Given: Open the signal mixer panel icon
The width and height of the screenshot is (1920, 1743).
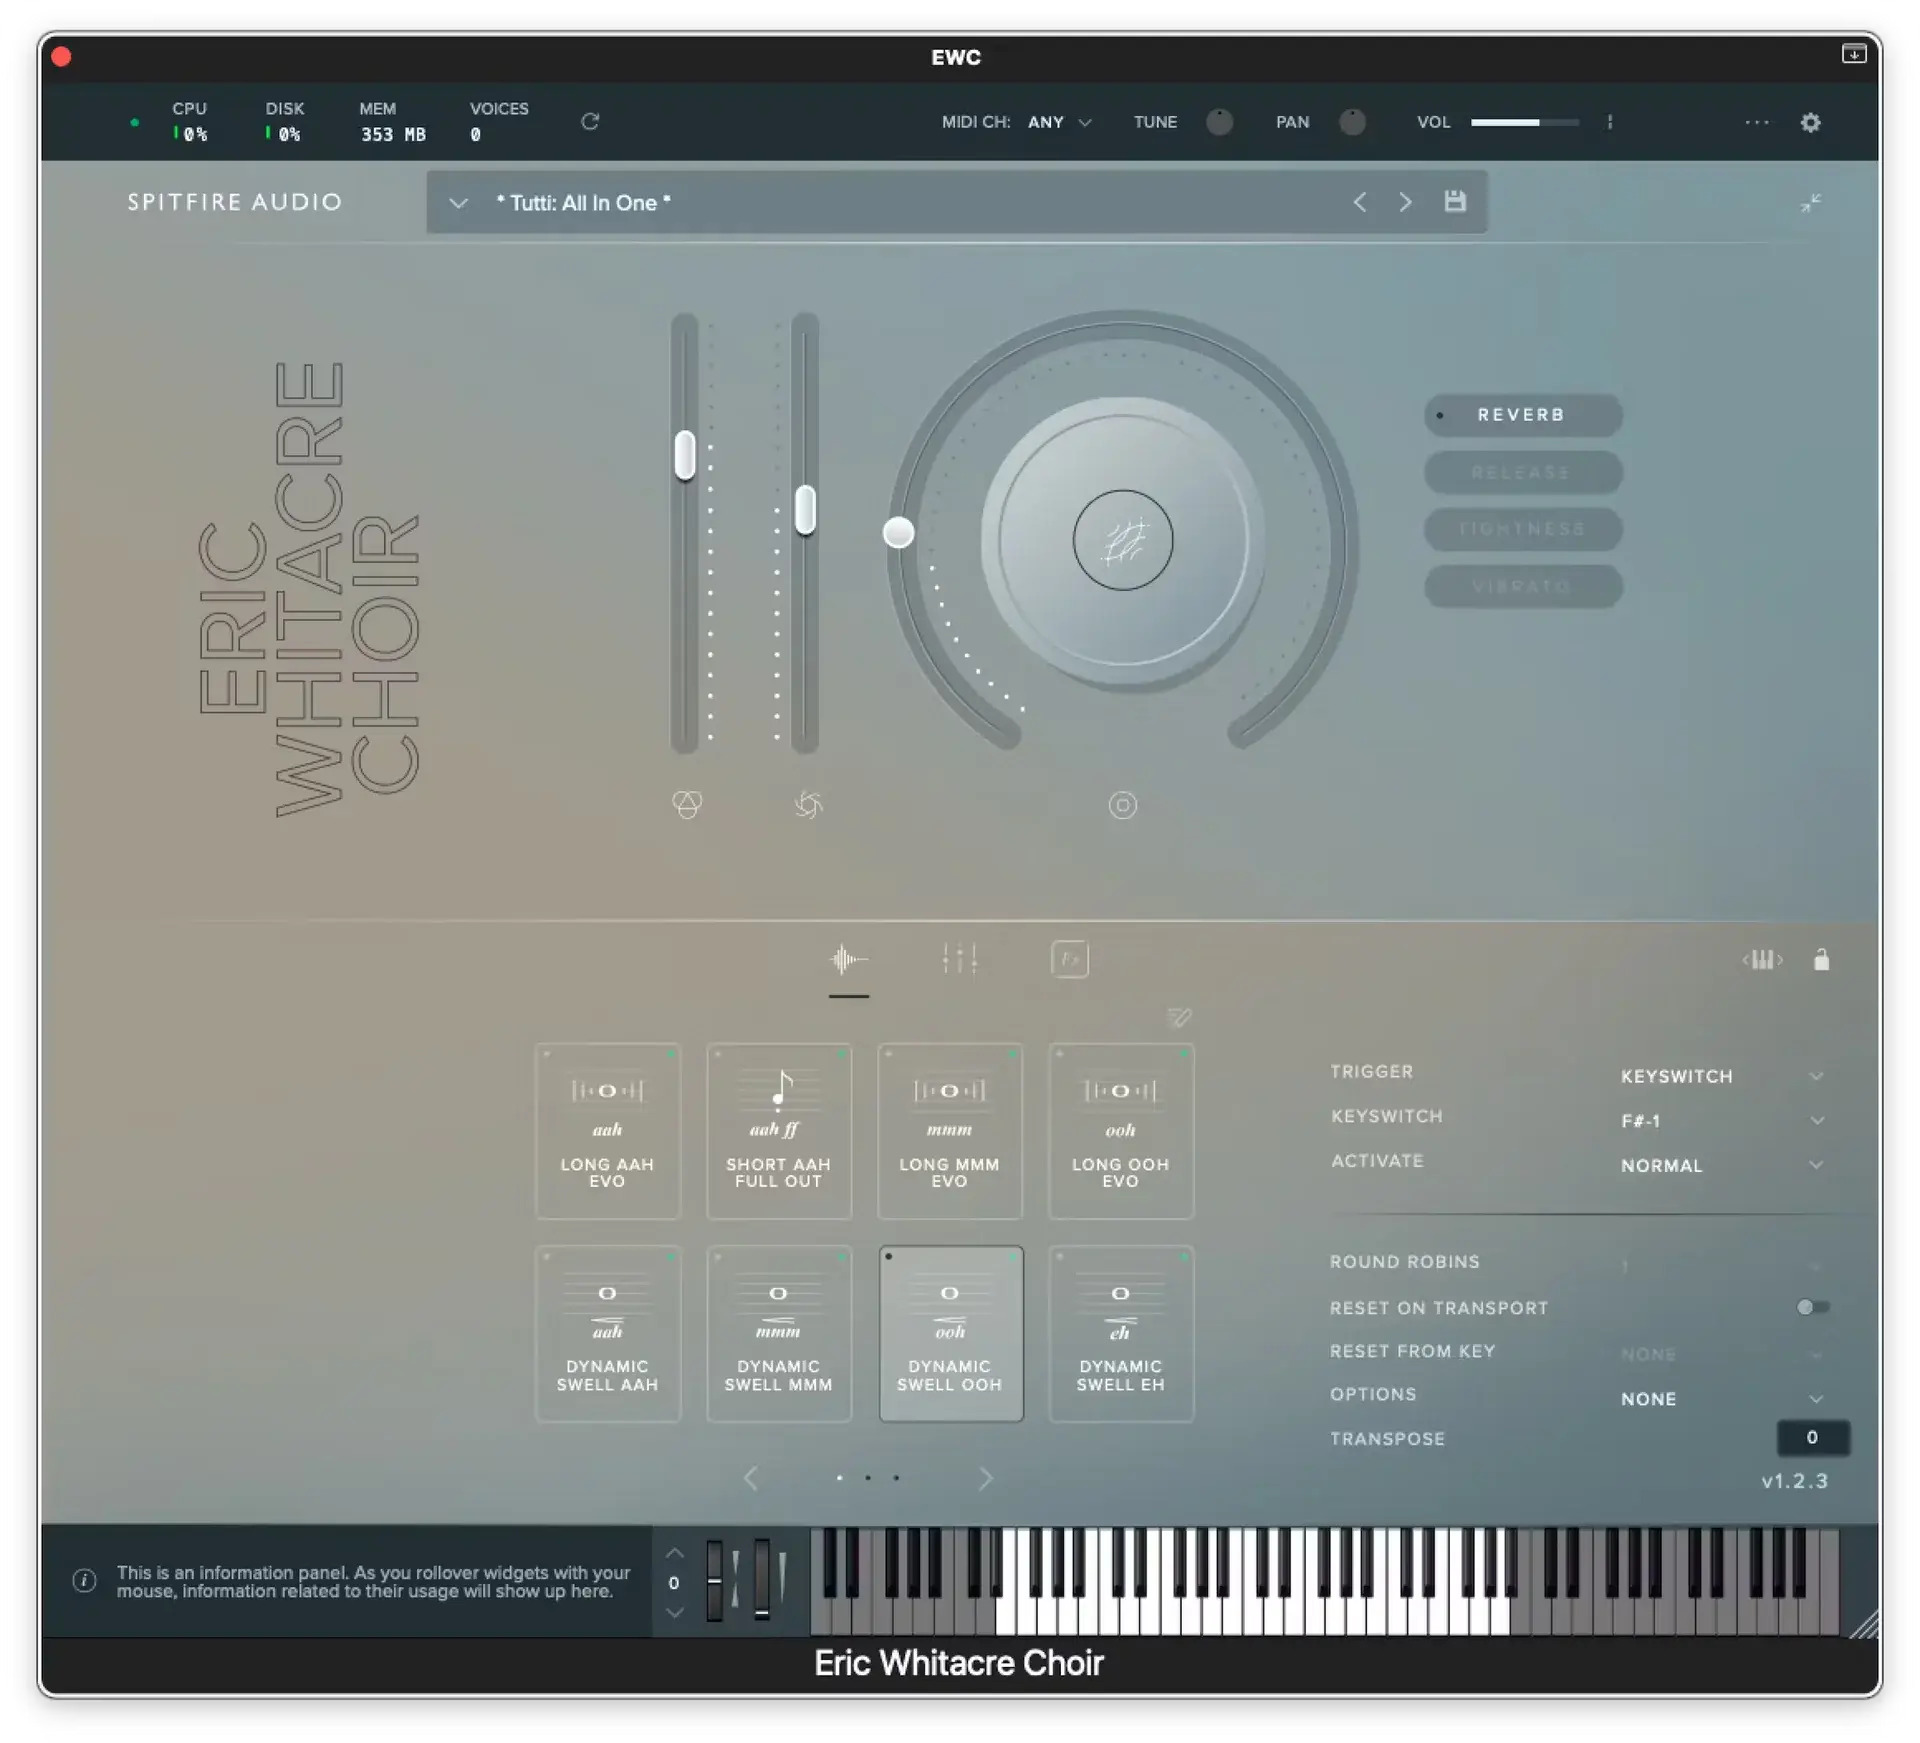Looking at the screenshot, I should (x=960, y=958).
